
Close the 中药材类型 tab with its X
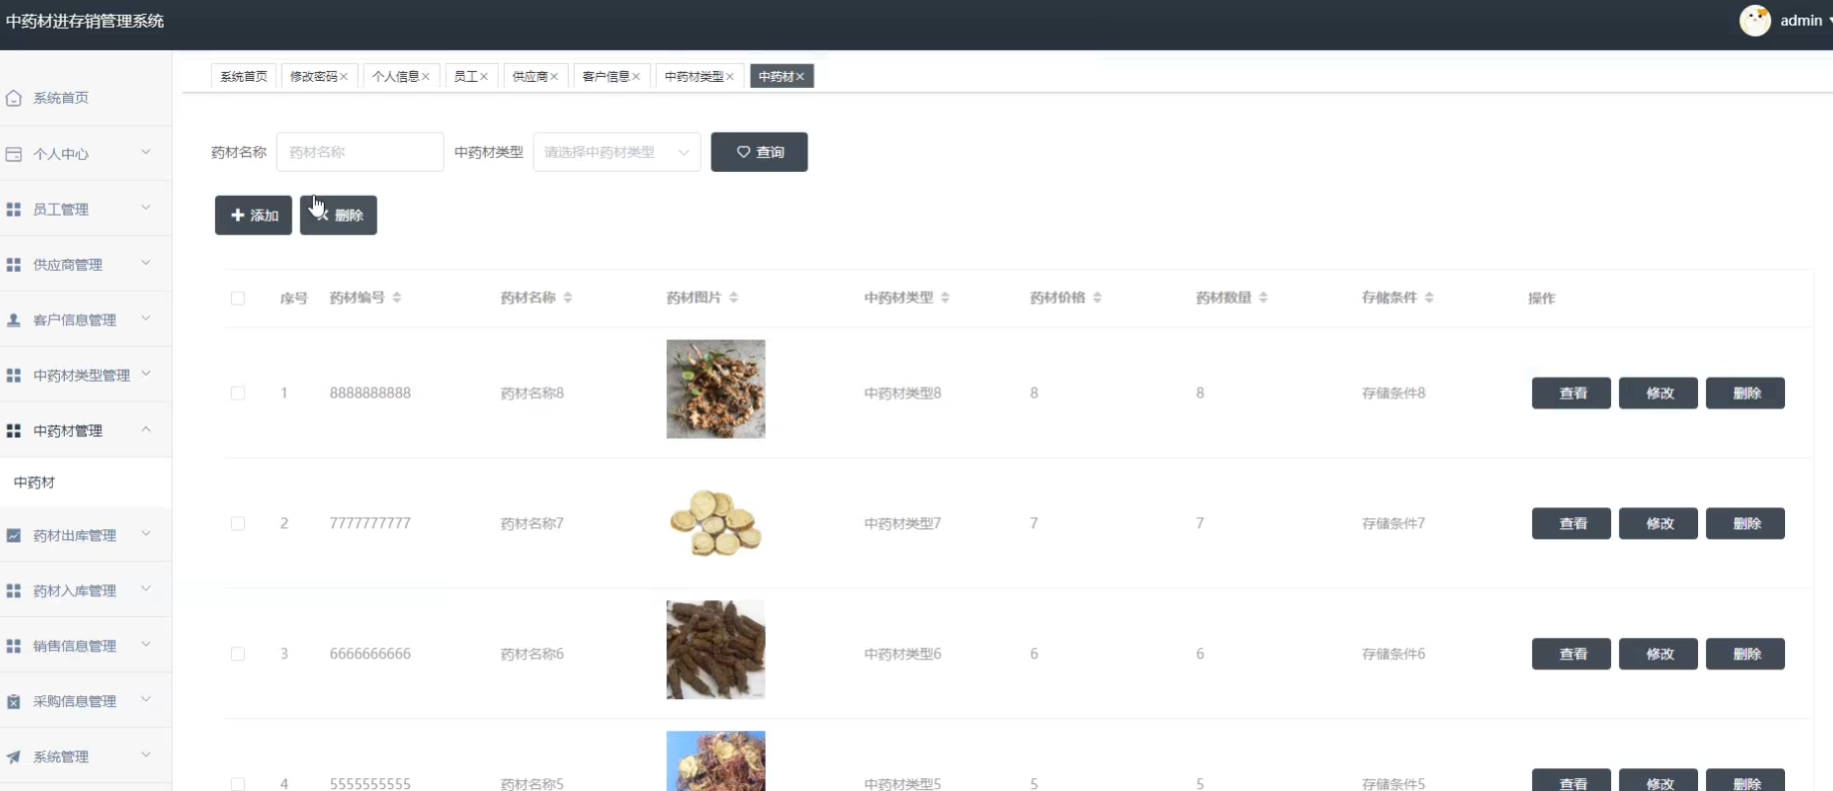click(730, 77)
